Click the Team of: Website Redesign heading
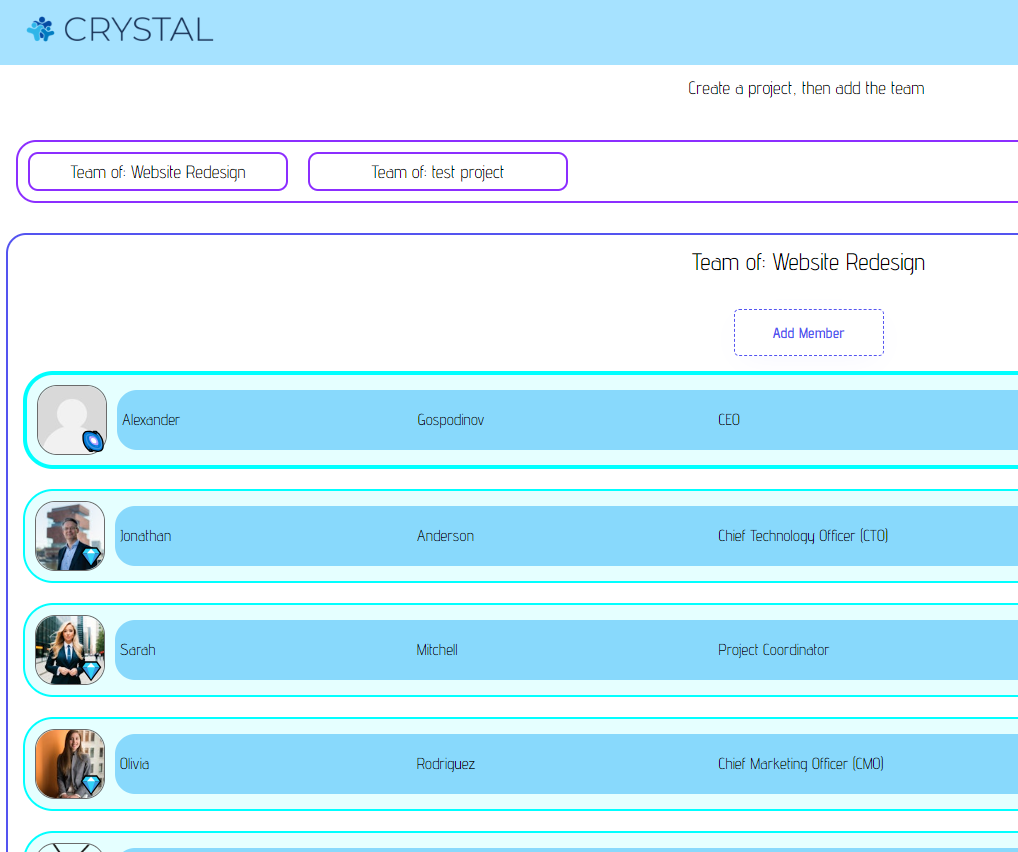 [808, 262]
